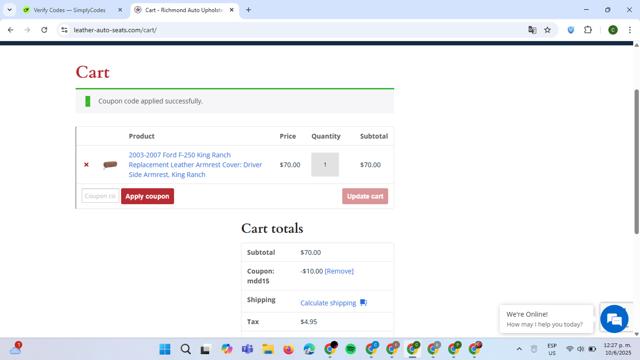Open the Wi-Fi network icon

pos(570,349)
